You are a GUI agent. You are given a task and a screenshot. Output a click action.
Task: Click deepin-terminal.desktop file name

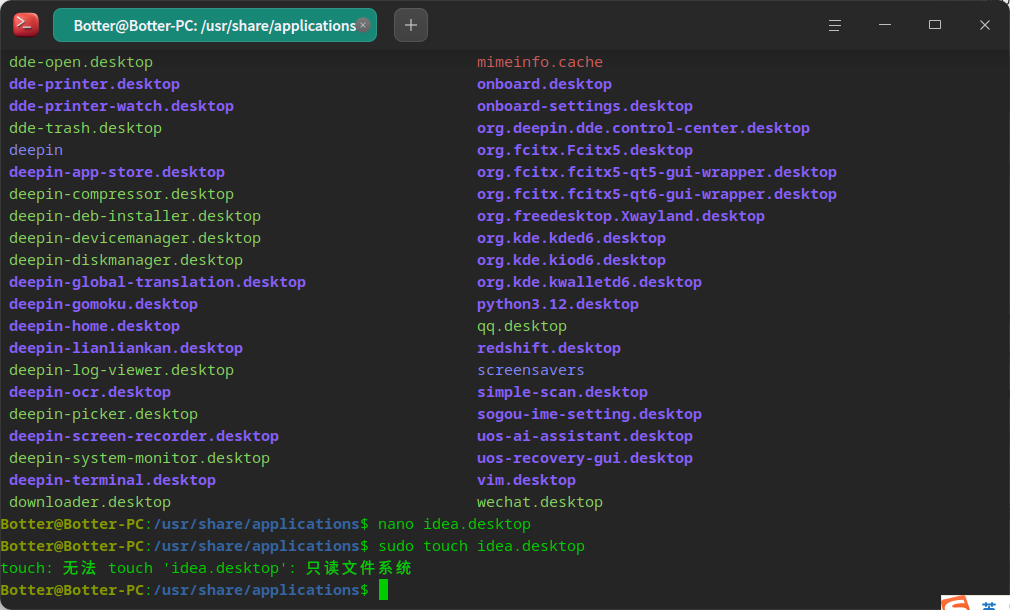pyautogui.click(x=113, y=480)
